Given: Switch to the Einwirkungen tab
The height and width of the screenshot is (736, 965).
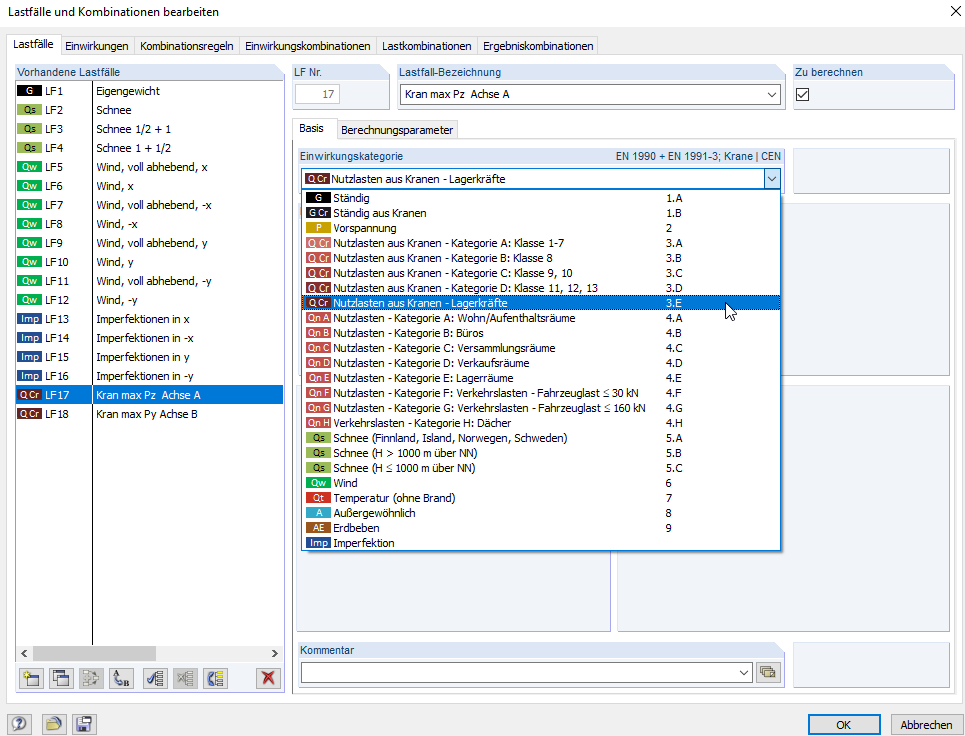Looking at the screenshot, I should [x=97, y=46].
